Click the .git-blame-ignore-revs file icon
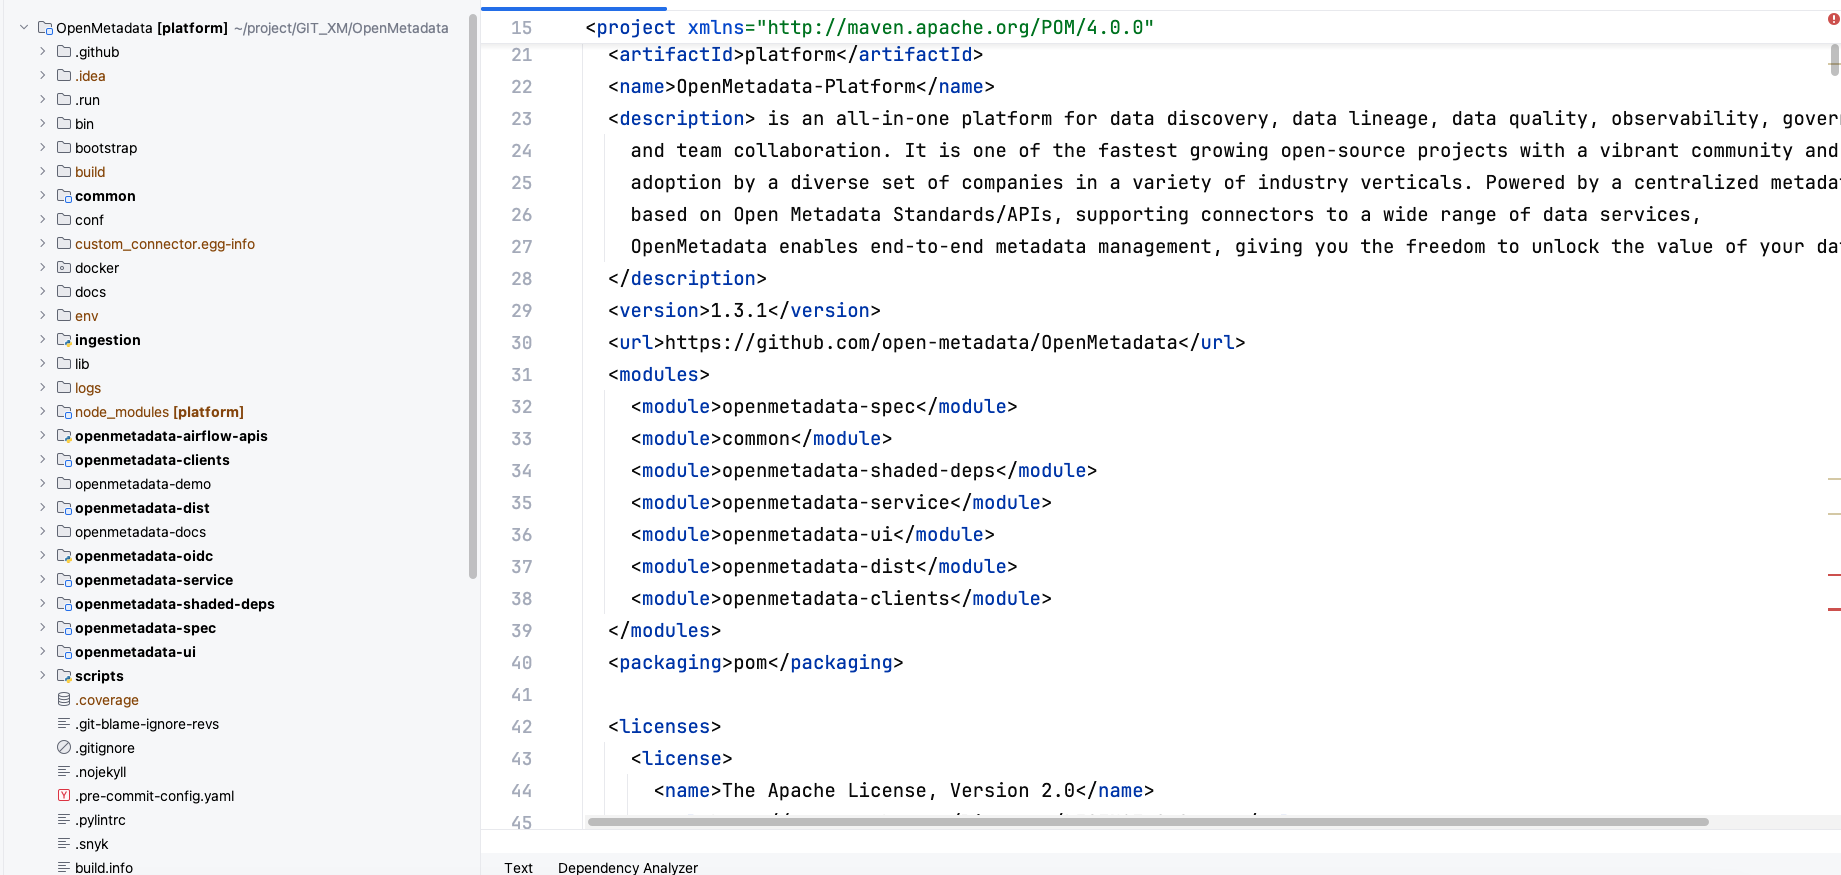The height and width of the screenshot is (875, 1841). pos(64,724)
